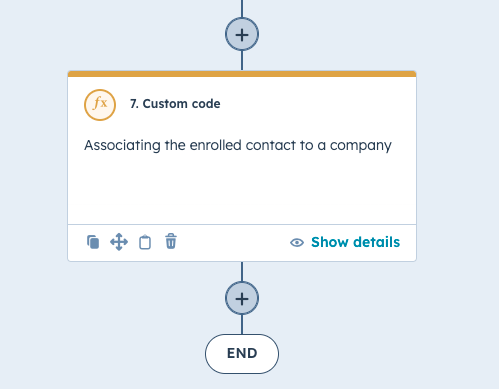Click the clipboard paste icon
This screenshot has width=499, height=389.
pyautogui.click(x=145, y=242)
